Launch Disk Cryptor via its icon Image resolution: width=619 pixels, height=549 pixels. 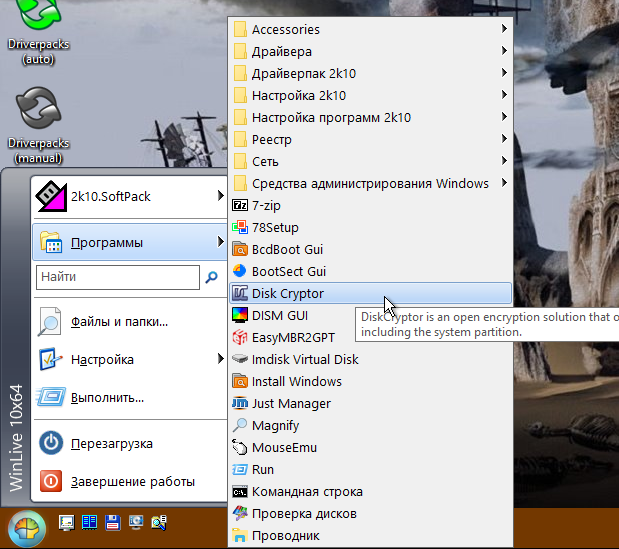[240, 293]
